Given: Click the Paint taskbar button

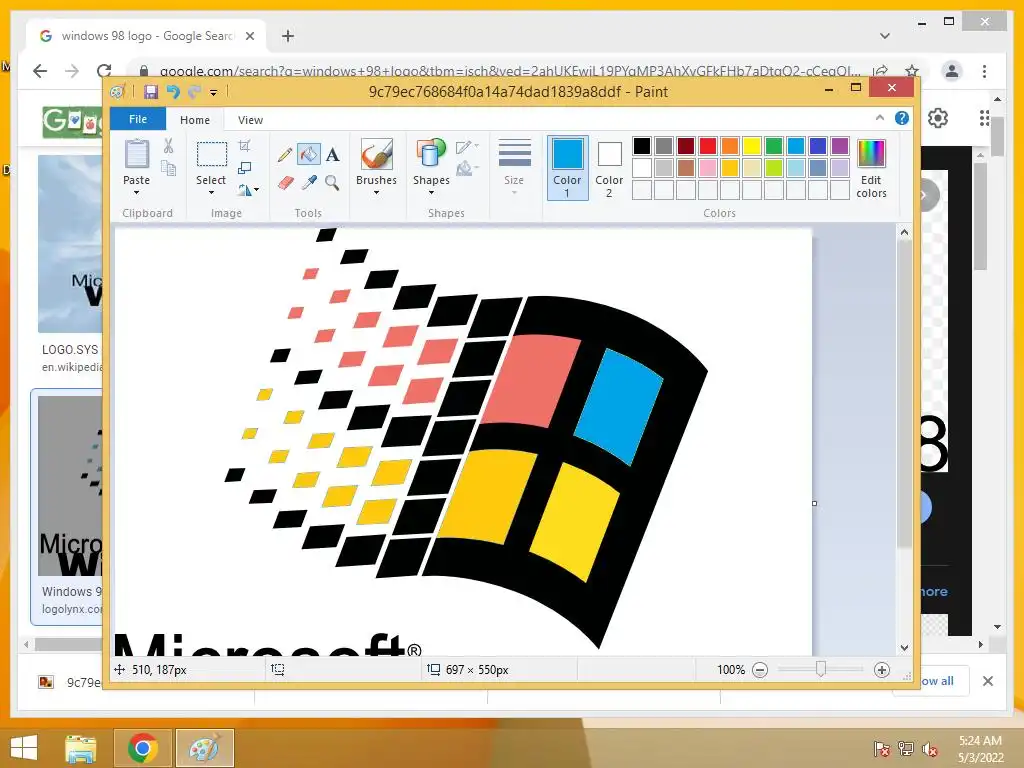Looking at the screenshot, I should coord(204,748).
